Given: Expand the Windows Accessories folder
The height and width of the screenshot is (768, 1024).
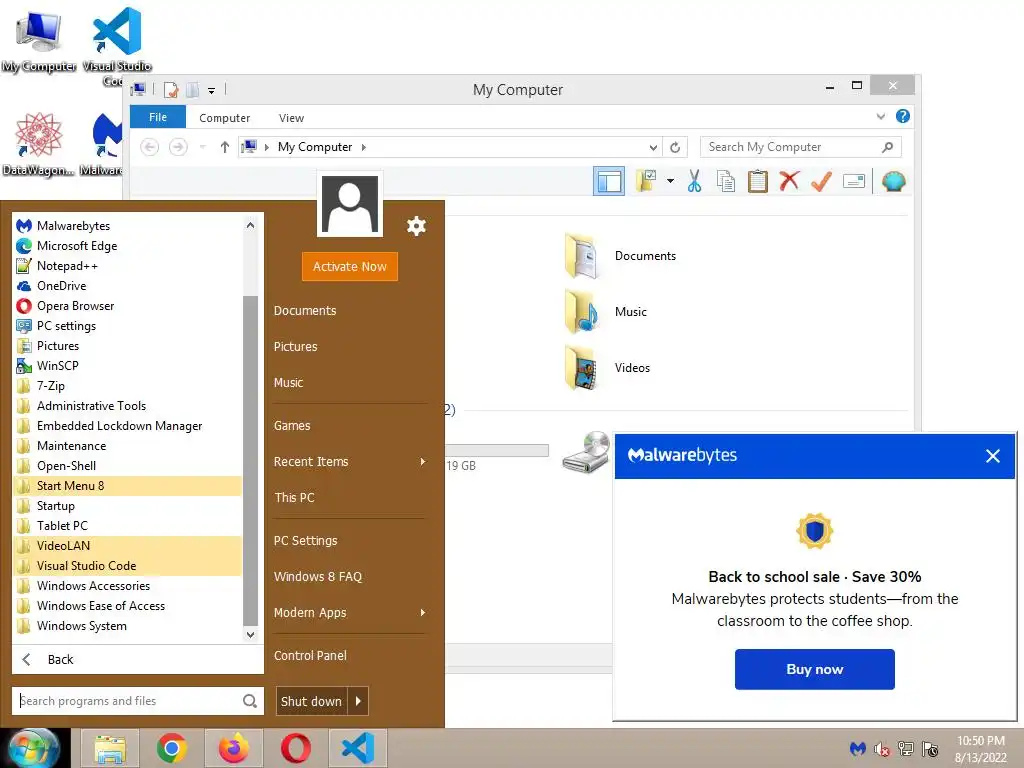Looking at the screenshot, I should 127,586.
